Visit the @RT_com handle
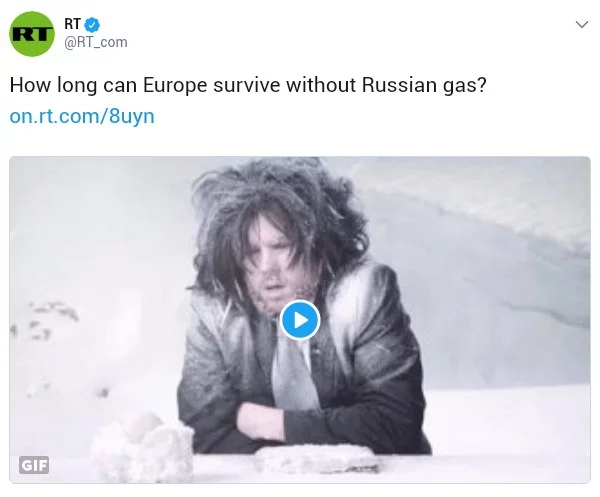Viewport: 600px width, 497px height. (96, 42)
